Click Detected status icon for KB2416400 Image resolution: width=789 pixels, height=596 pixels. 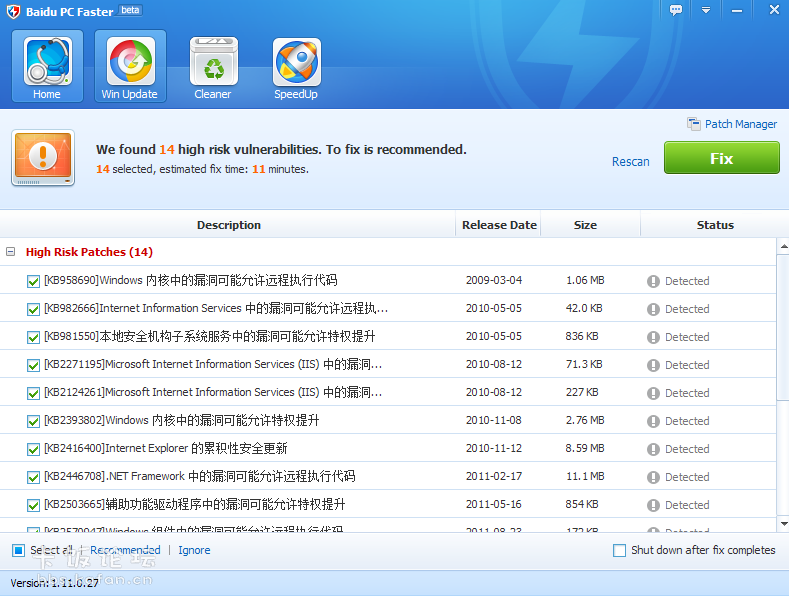point(653,449)
